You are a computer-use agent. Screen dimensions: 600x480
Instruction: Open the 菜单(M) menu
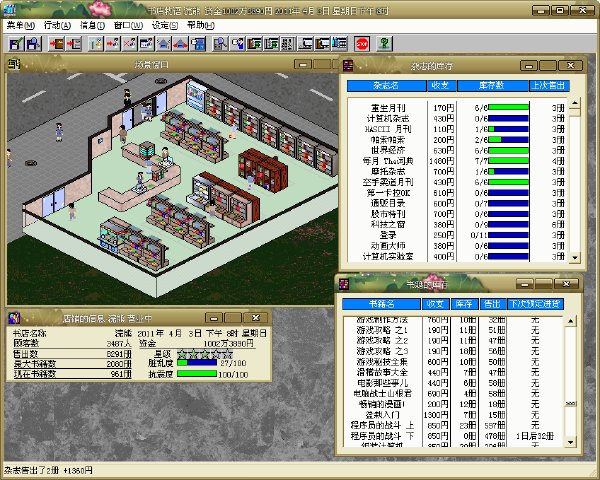(x=21, y=26)
